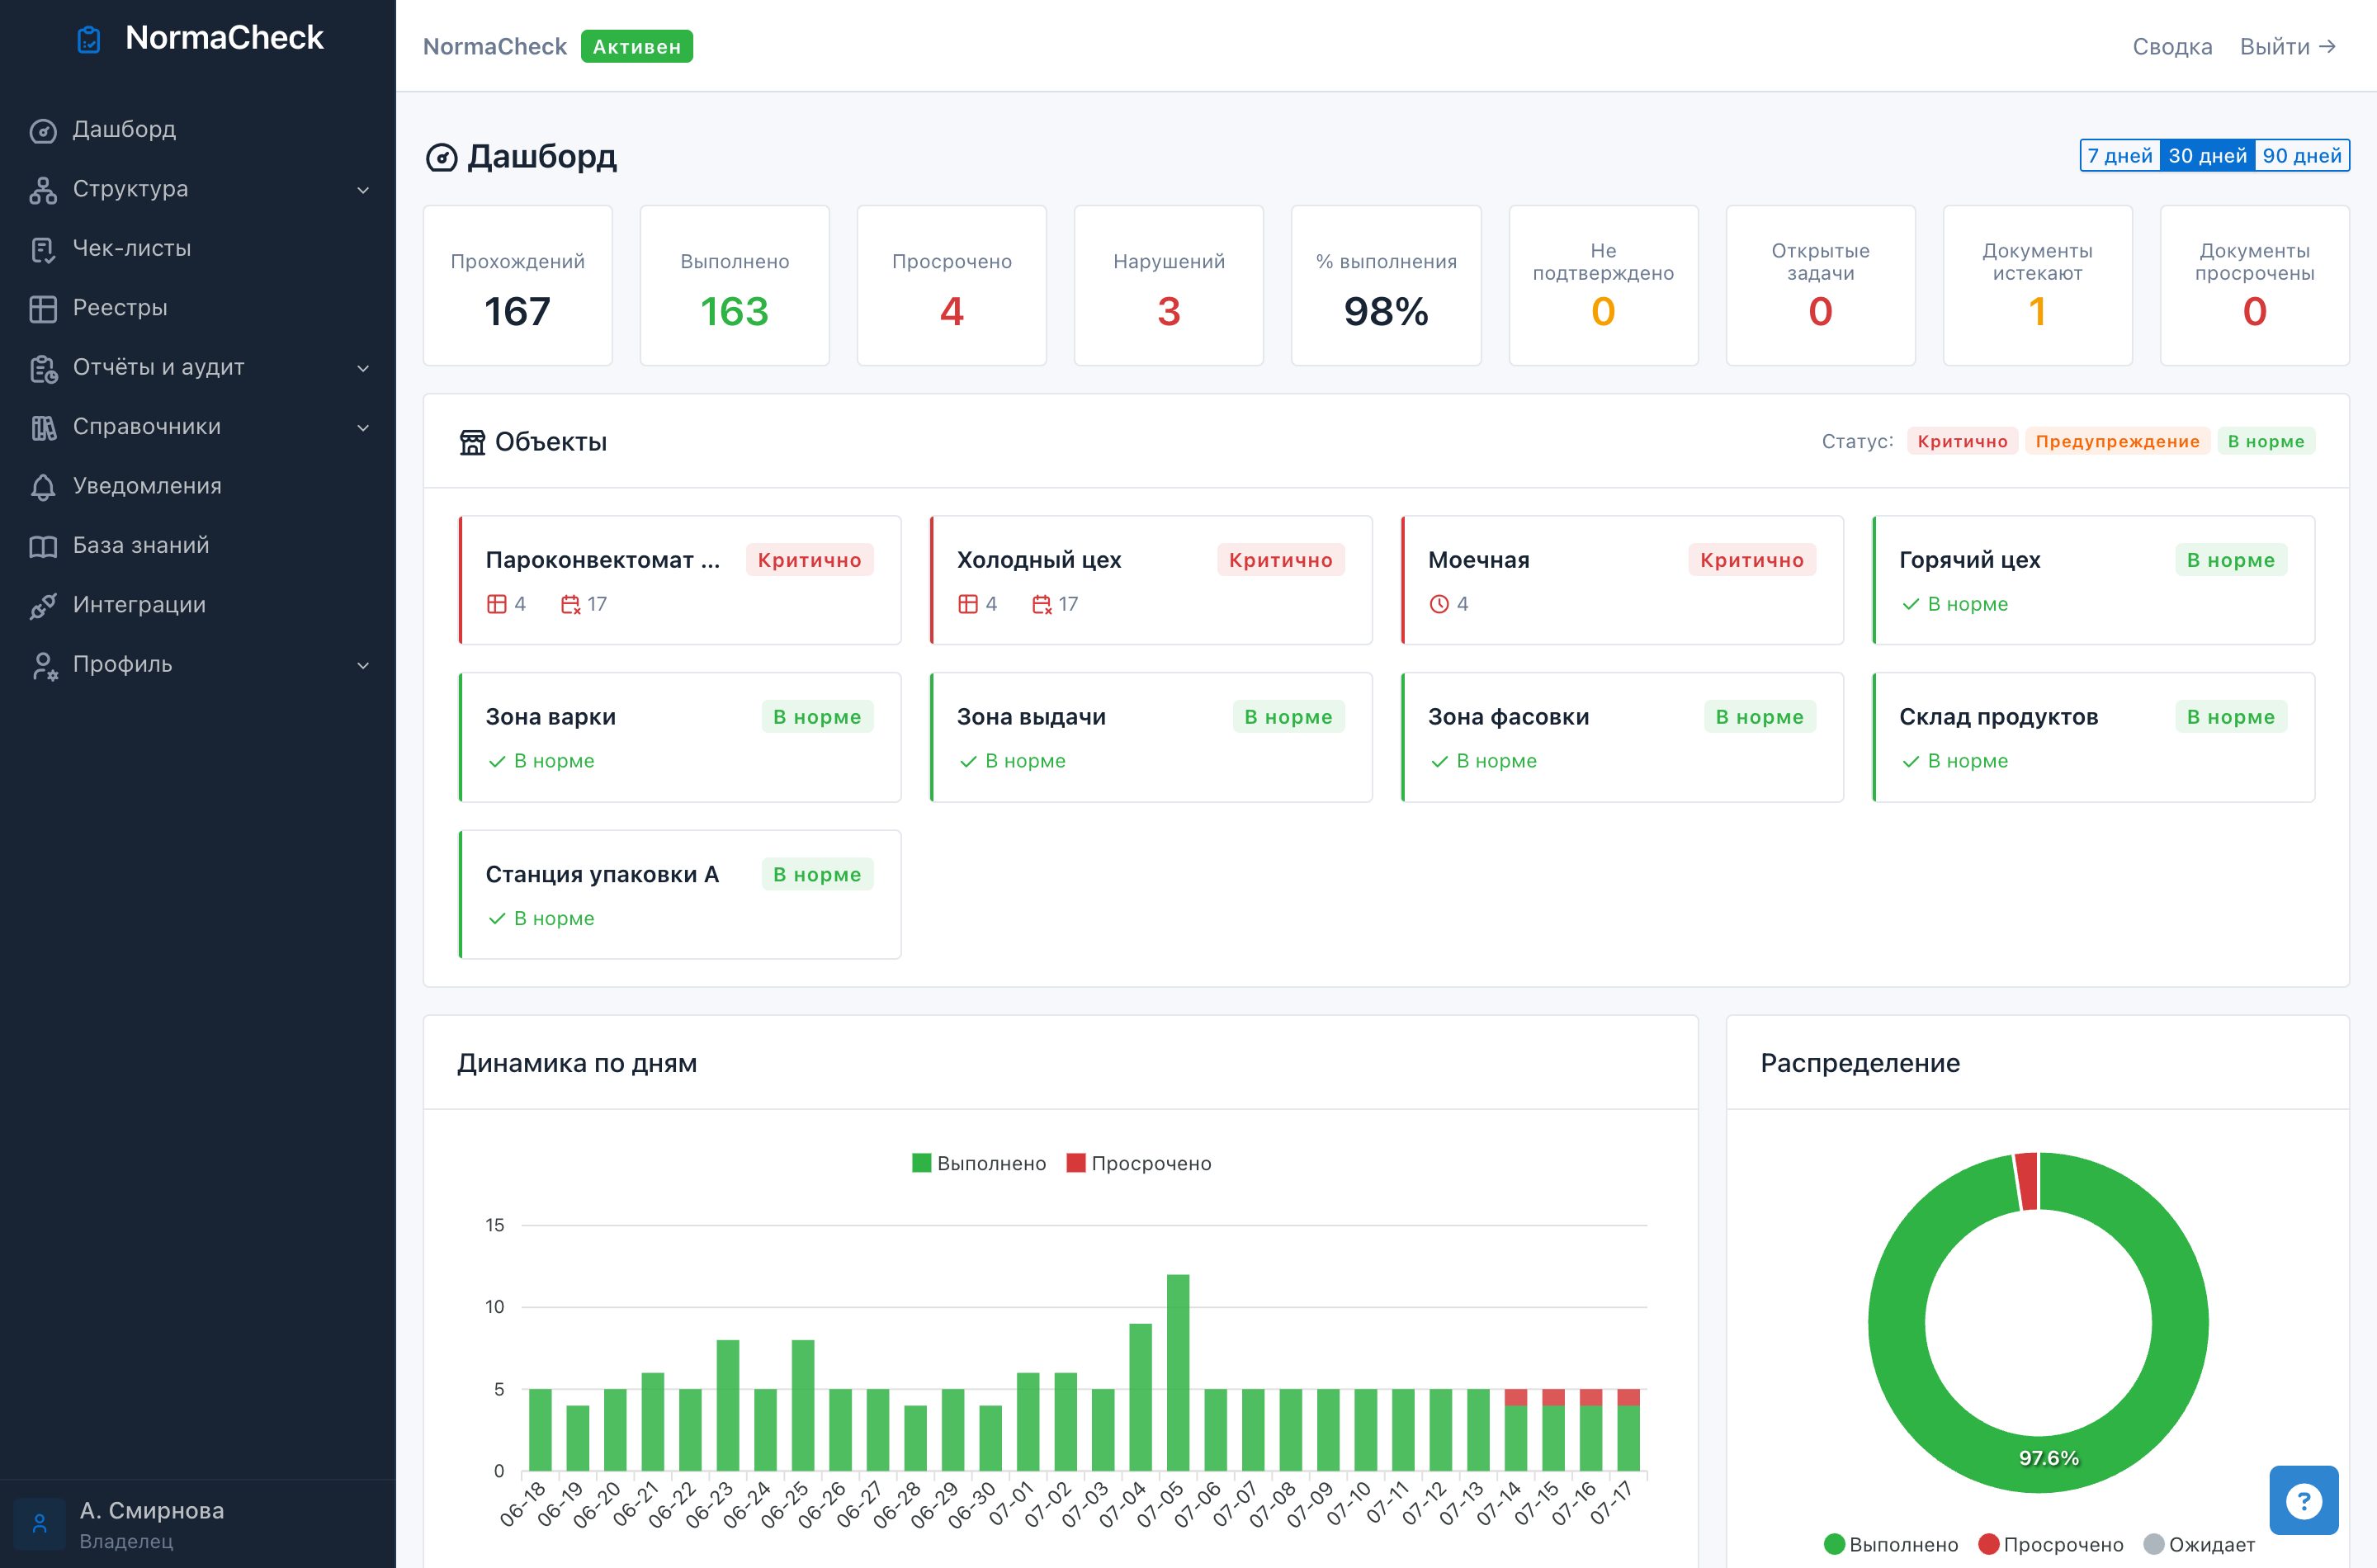Switch period to 90 дней
This screenshot has width=2377, height=1568.
(x=2302, y=156)
